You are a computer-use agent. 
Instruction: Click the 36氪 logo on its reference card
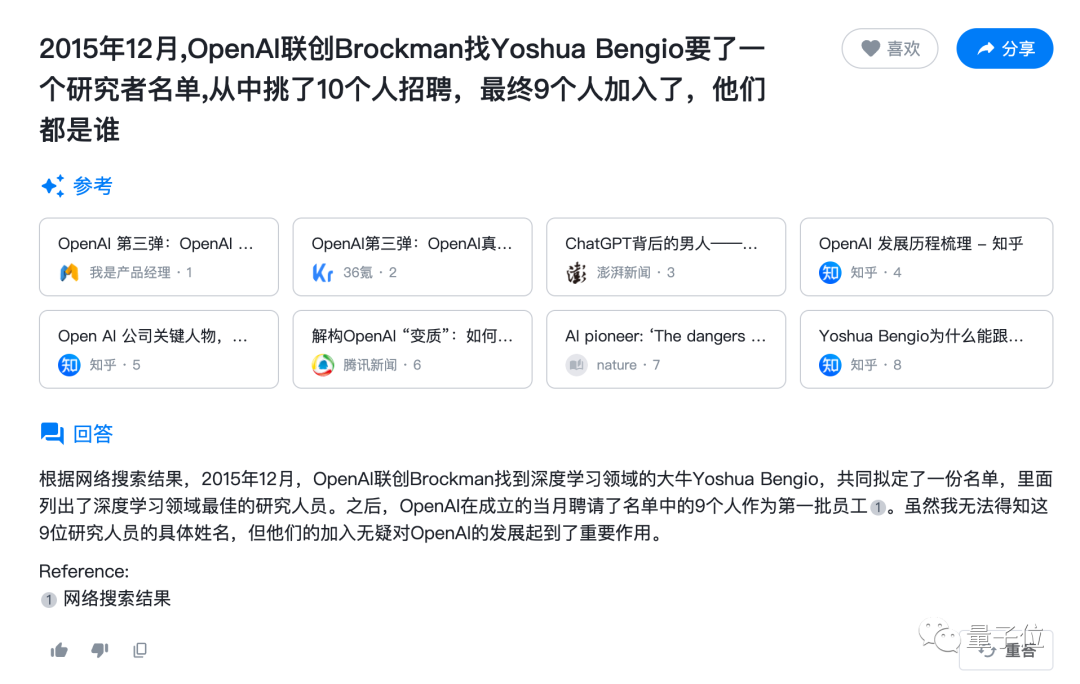click(322, 272)
